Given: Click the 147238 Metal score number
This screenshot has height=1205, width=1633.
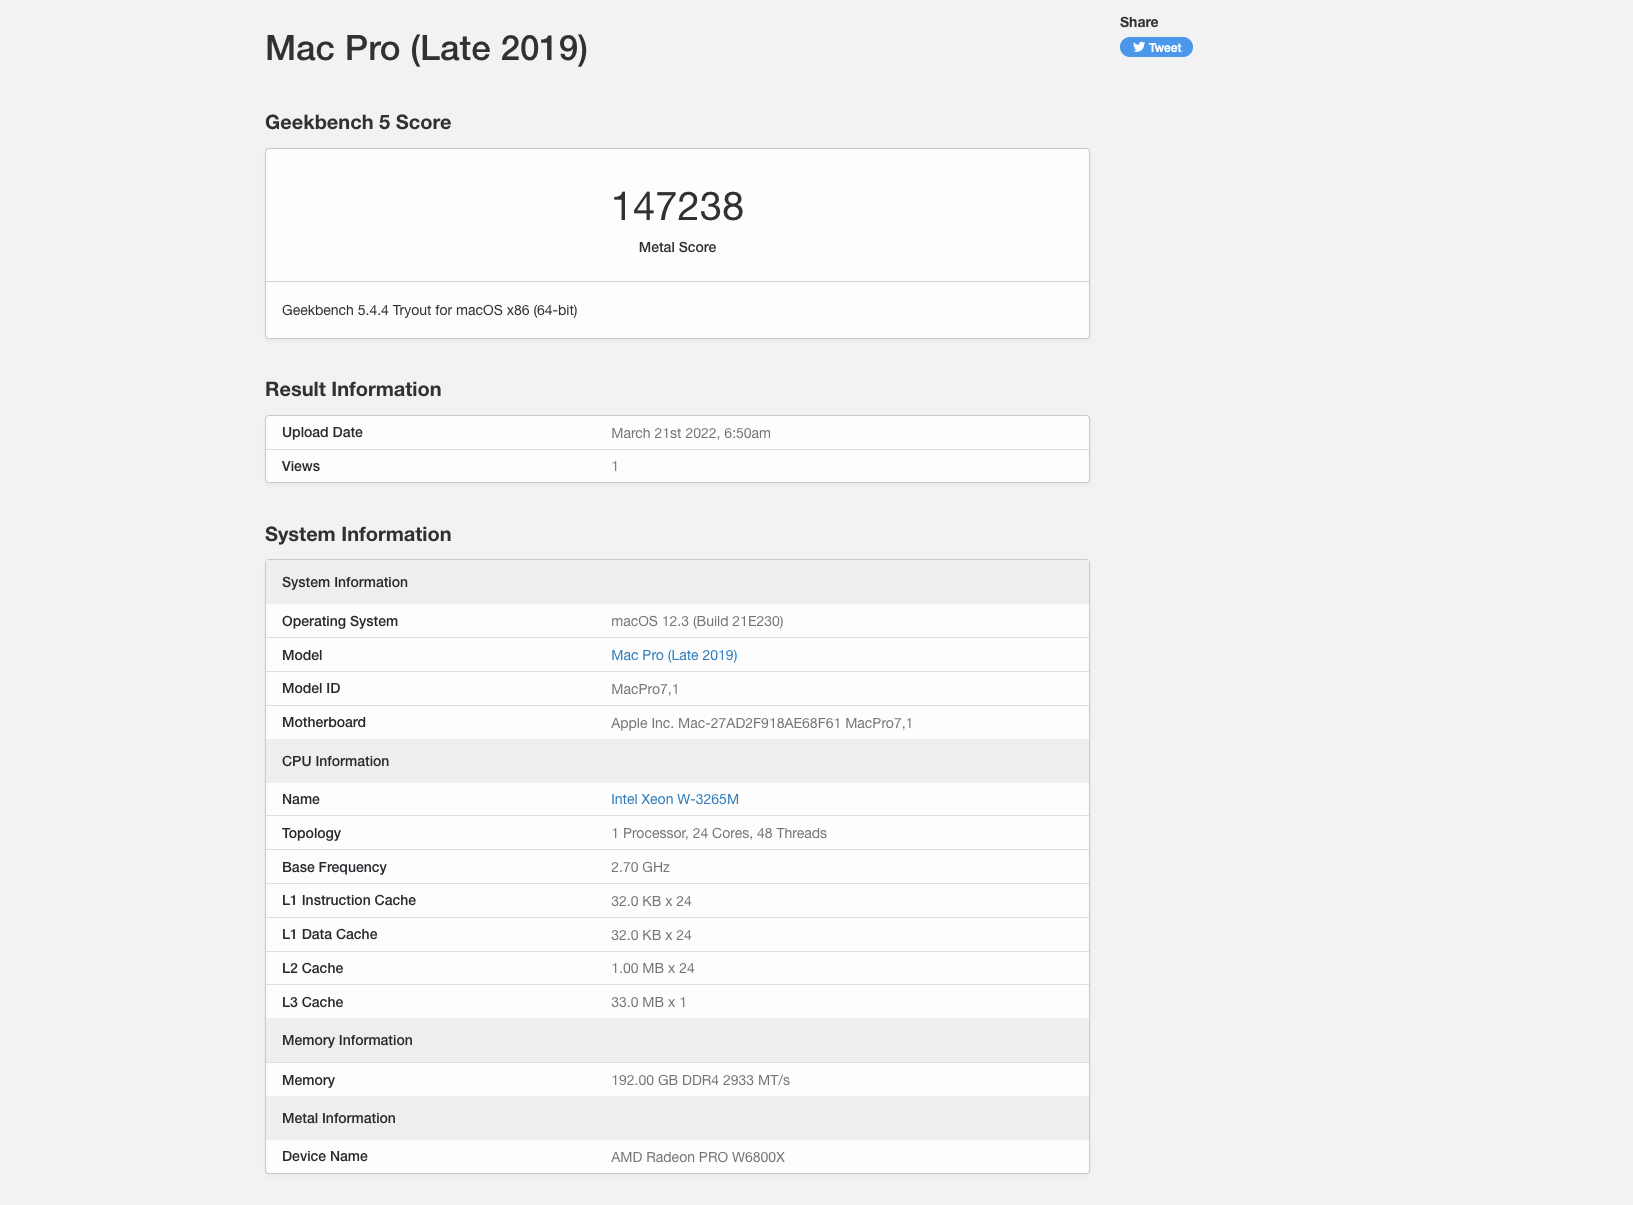Looking at the screenshot, I should point(677,207).
